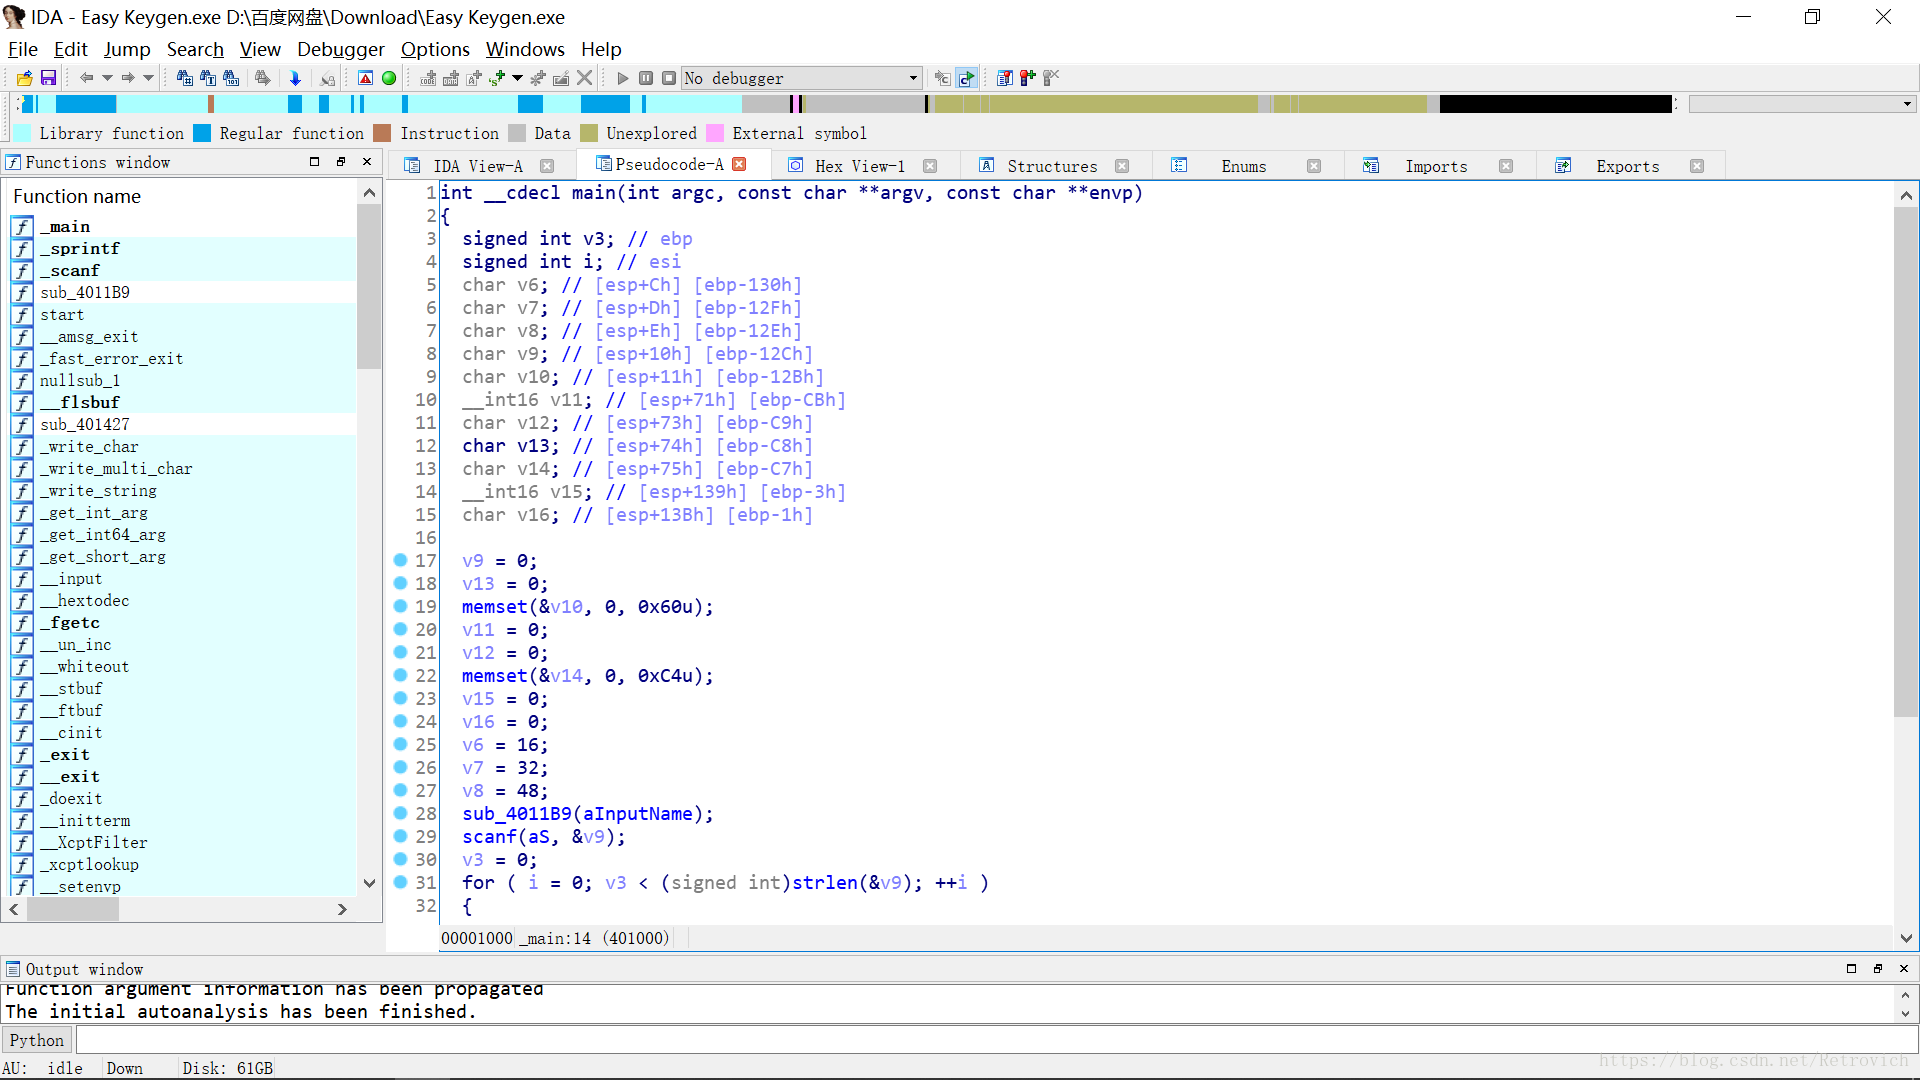Open the Windows menu
1920x1080 pixels.
[525, 49]
